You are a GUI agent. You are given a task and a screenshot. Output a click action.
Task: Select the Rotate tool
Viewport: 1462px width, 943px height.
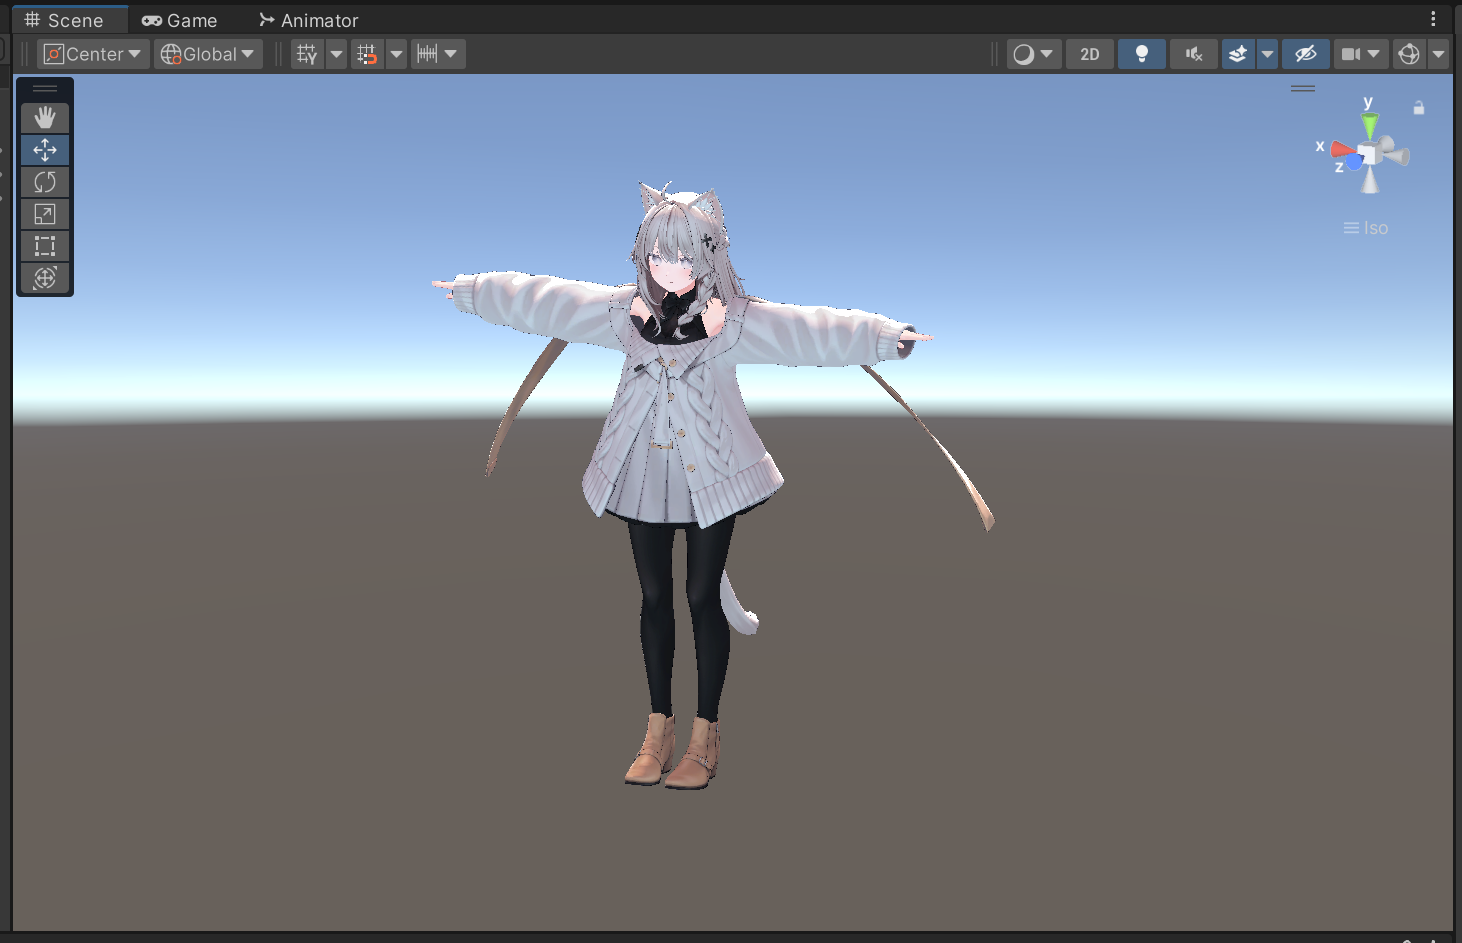(x=45, y=182)
